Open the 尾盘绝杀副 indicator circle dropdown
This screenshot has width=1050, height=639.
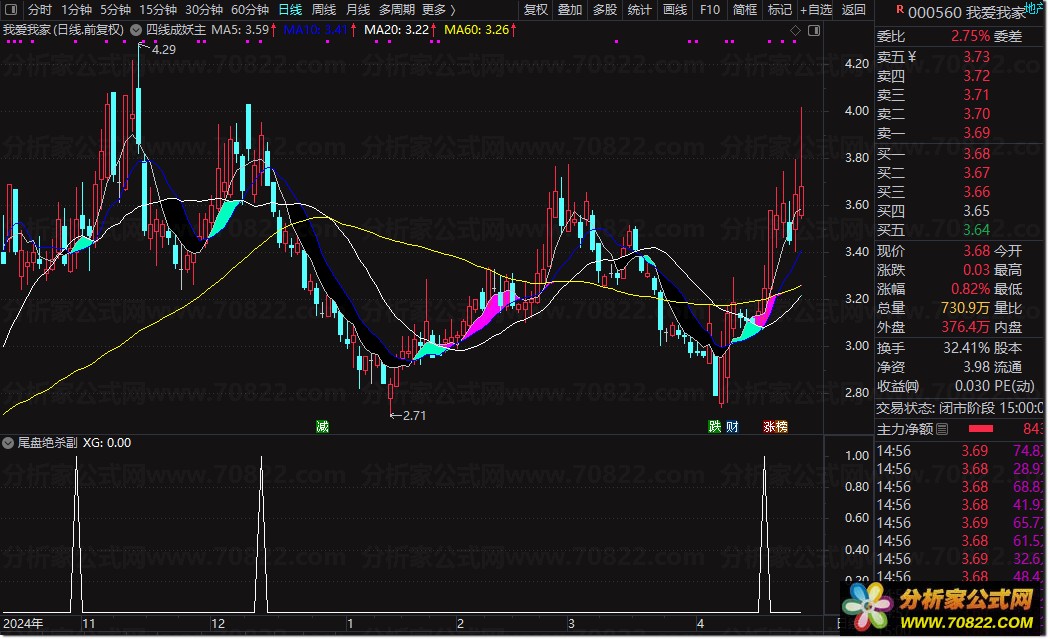pos(8,443)
